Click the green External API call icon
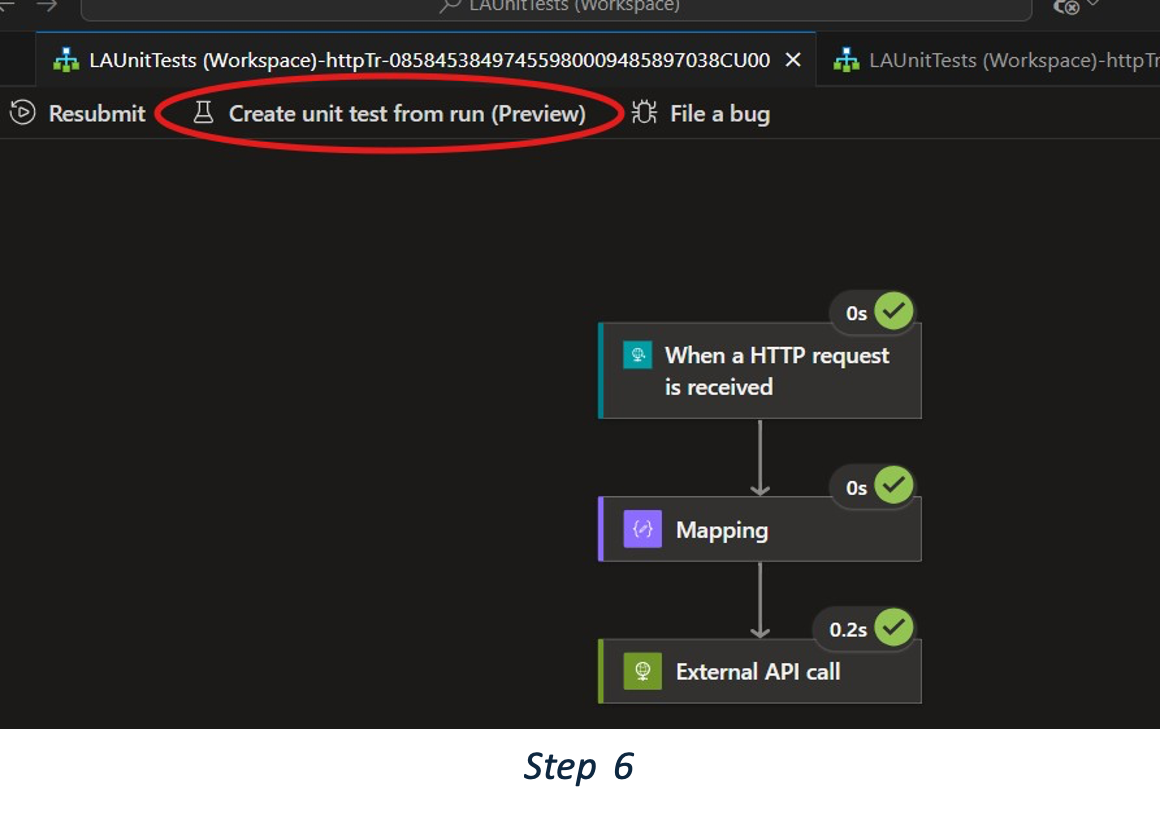Screen dimensions: 1168x815 tap(642, 671)
